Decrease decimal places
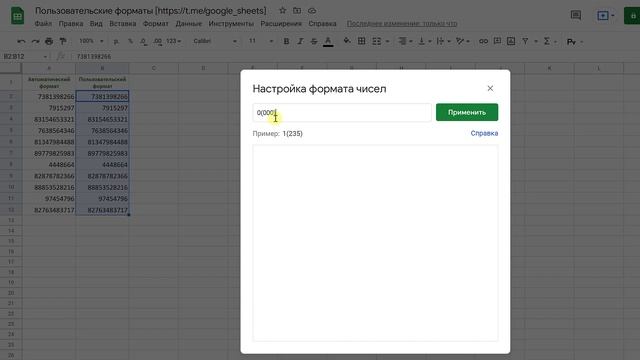The image size is (640, 360). pyautogui.click(x=143, y=41)
